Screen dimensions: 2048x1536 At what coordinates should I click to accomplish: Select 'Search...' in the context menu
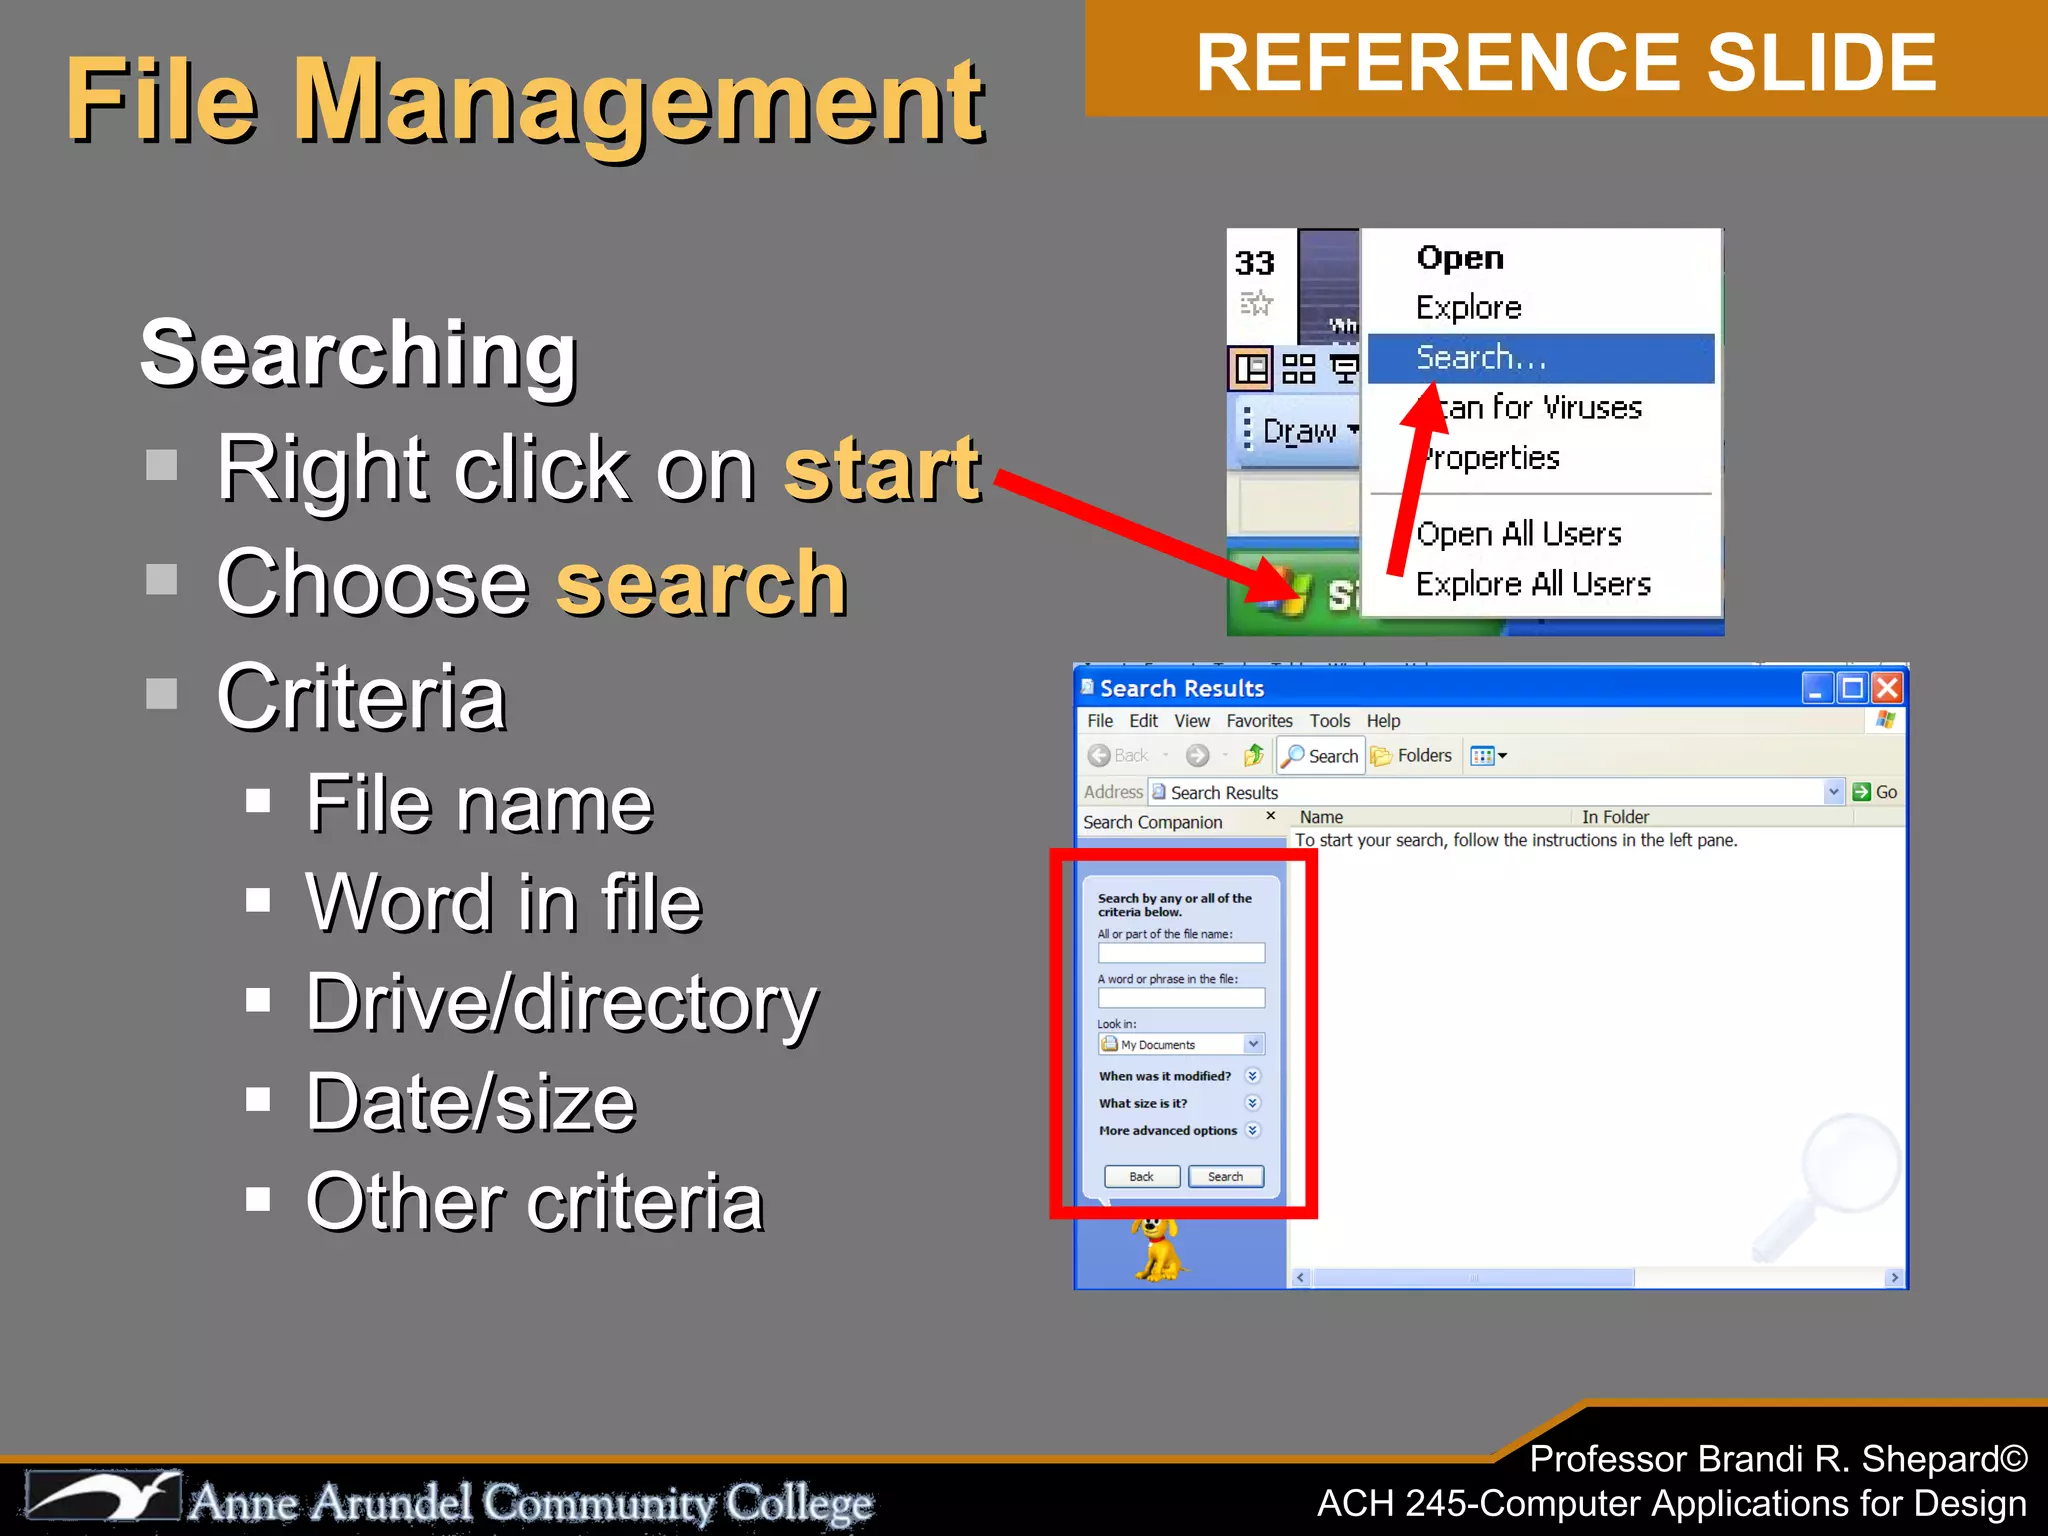pos(1540,358)
